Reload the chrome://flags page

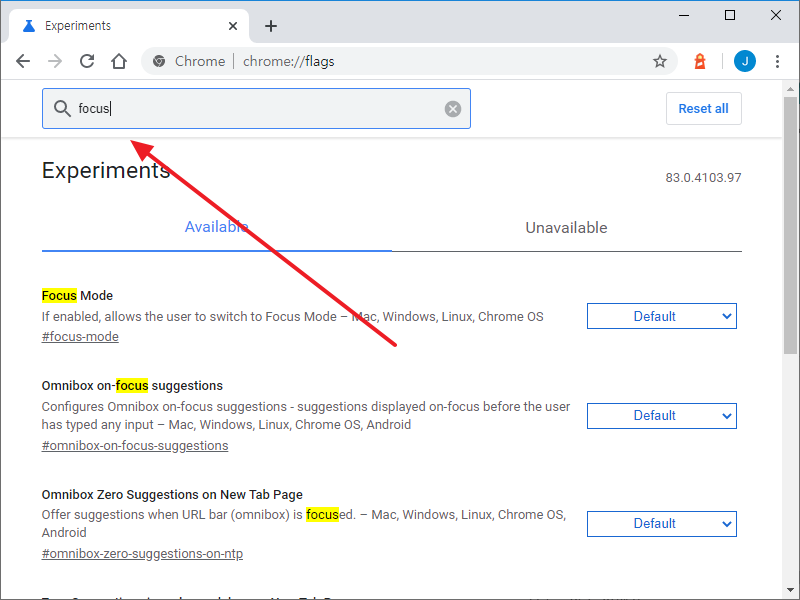tap(87, 61)
